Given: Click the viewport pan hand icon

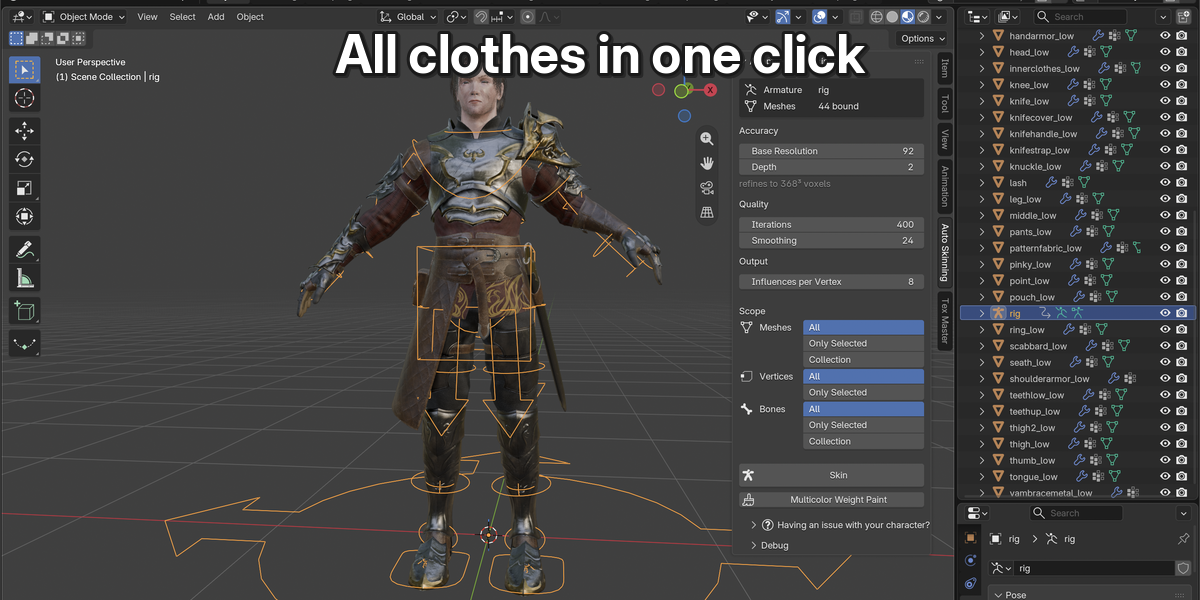Looking at the screenshot, I should click(x=707, y=163).
